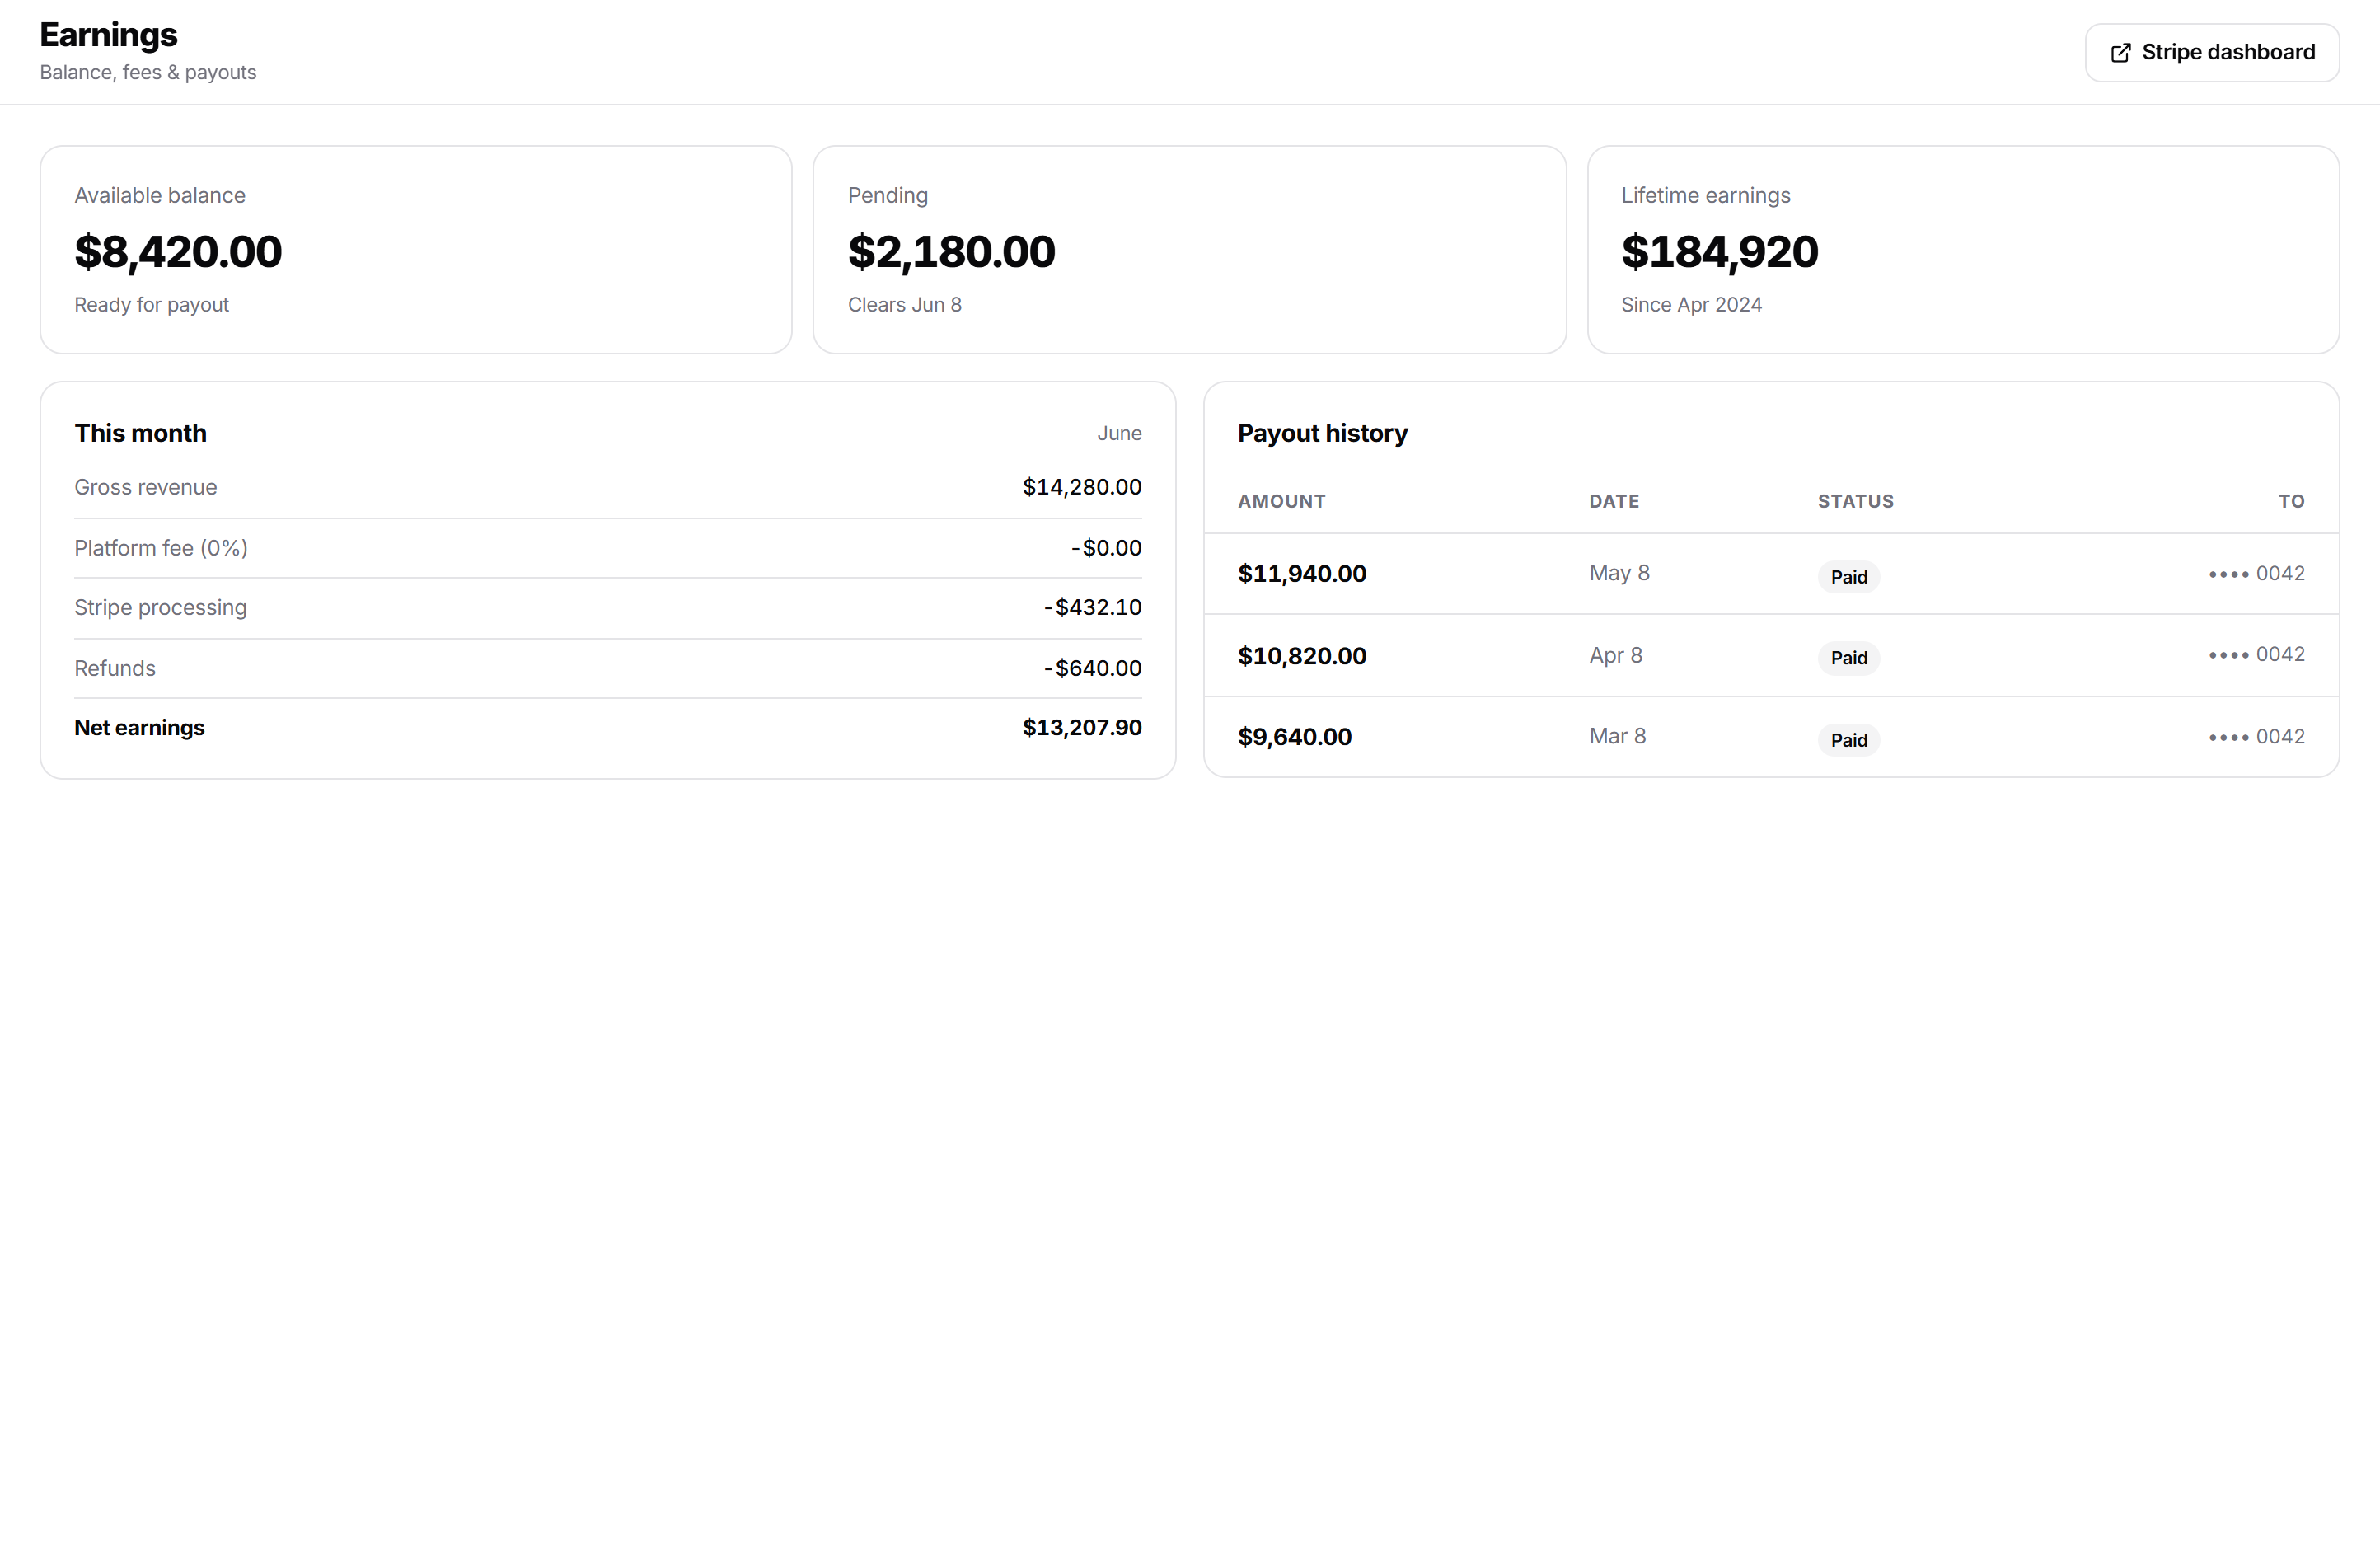Screen dimensions: 2380x1566
Task: Open the Lifetime earnings card
Action: click(x=1963, y=250)
